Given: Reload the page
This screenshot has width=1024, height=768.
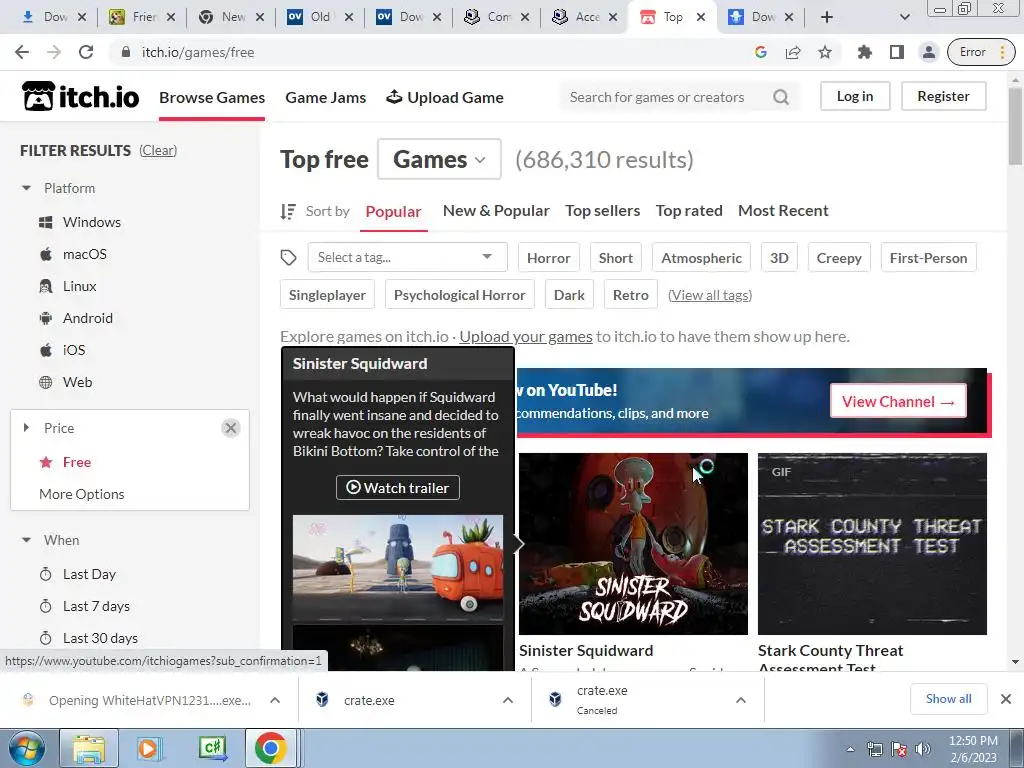Looking at the screenshot, I should click(x=86, y=52).
